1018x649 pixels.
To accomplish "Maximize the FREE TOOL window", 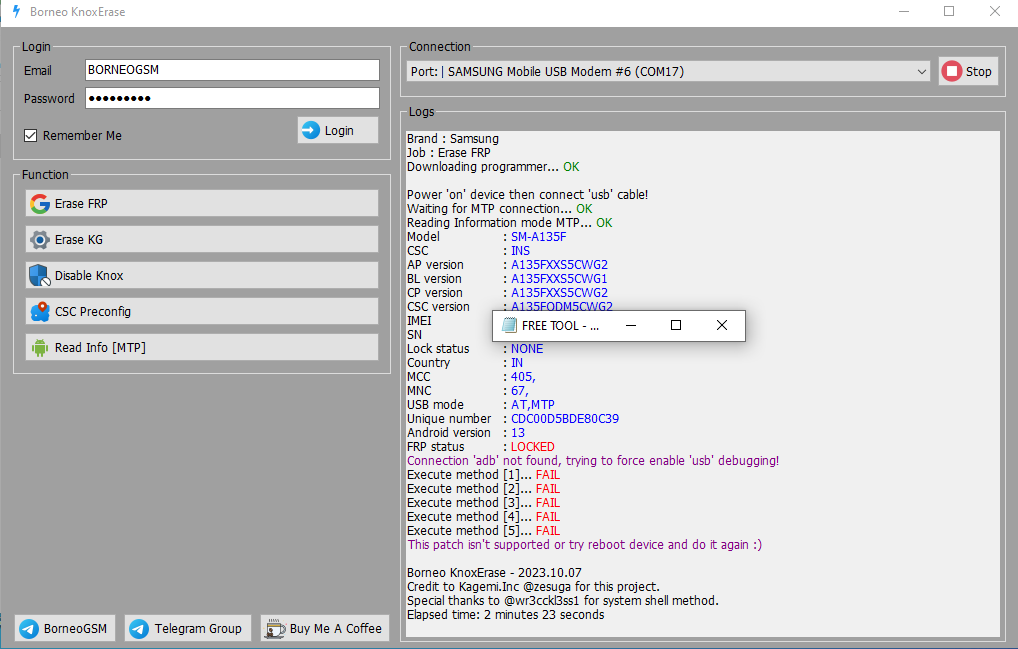I will pos(676,325).
